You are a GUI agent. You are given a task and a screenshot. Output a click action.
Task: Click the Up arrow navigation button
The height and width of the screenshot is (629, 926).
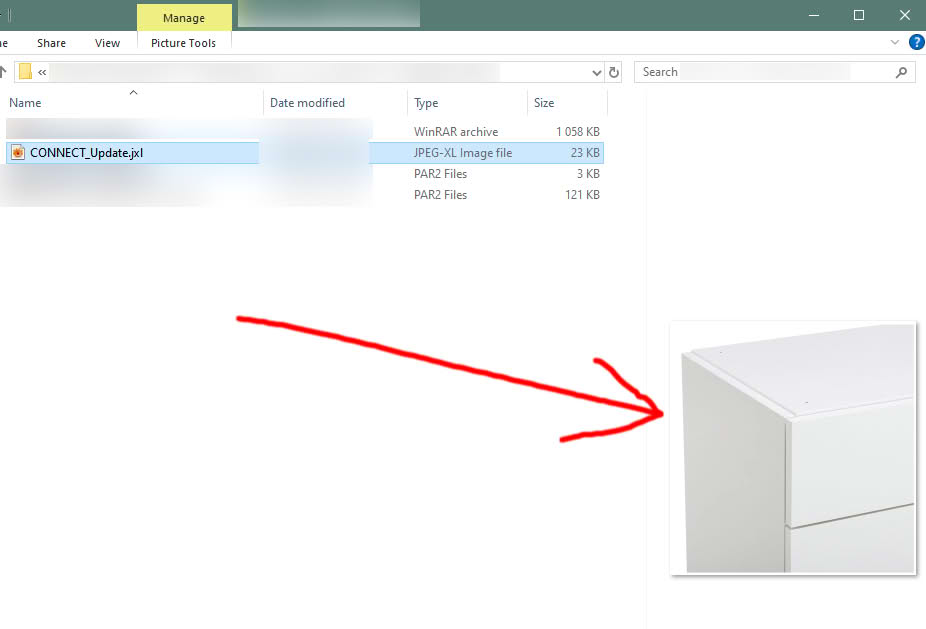[x=3, y=72]
